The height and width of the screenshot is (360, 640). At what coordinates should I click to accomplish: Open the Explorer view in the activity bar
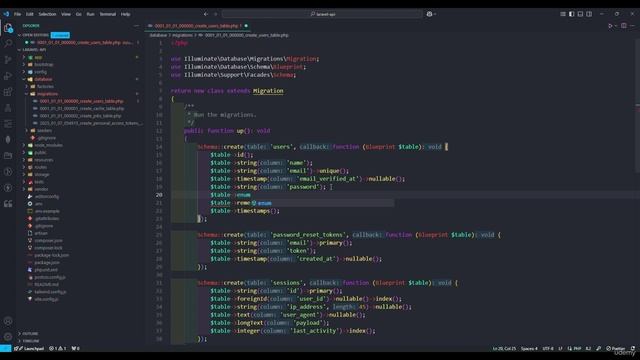[x=8, y=28]
